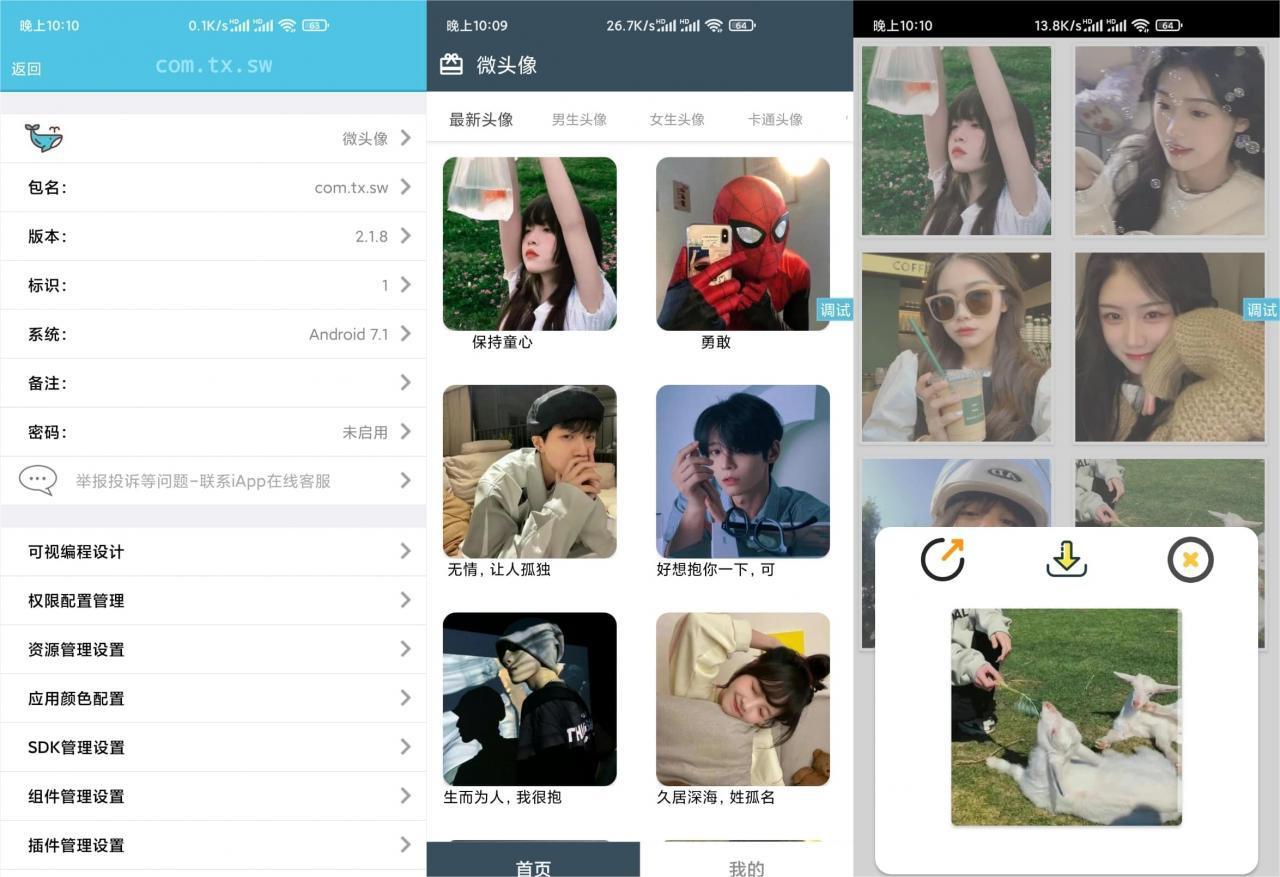The width and height of the screenshot is (1280, 877).
Task: Open the 勇敢 Spider-Man avatar thumbnail
Action: (x=743, y=244)
